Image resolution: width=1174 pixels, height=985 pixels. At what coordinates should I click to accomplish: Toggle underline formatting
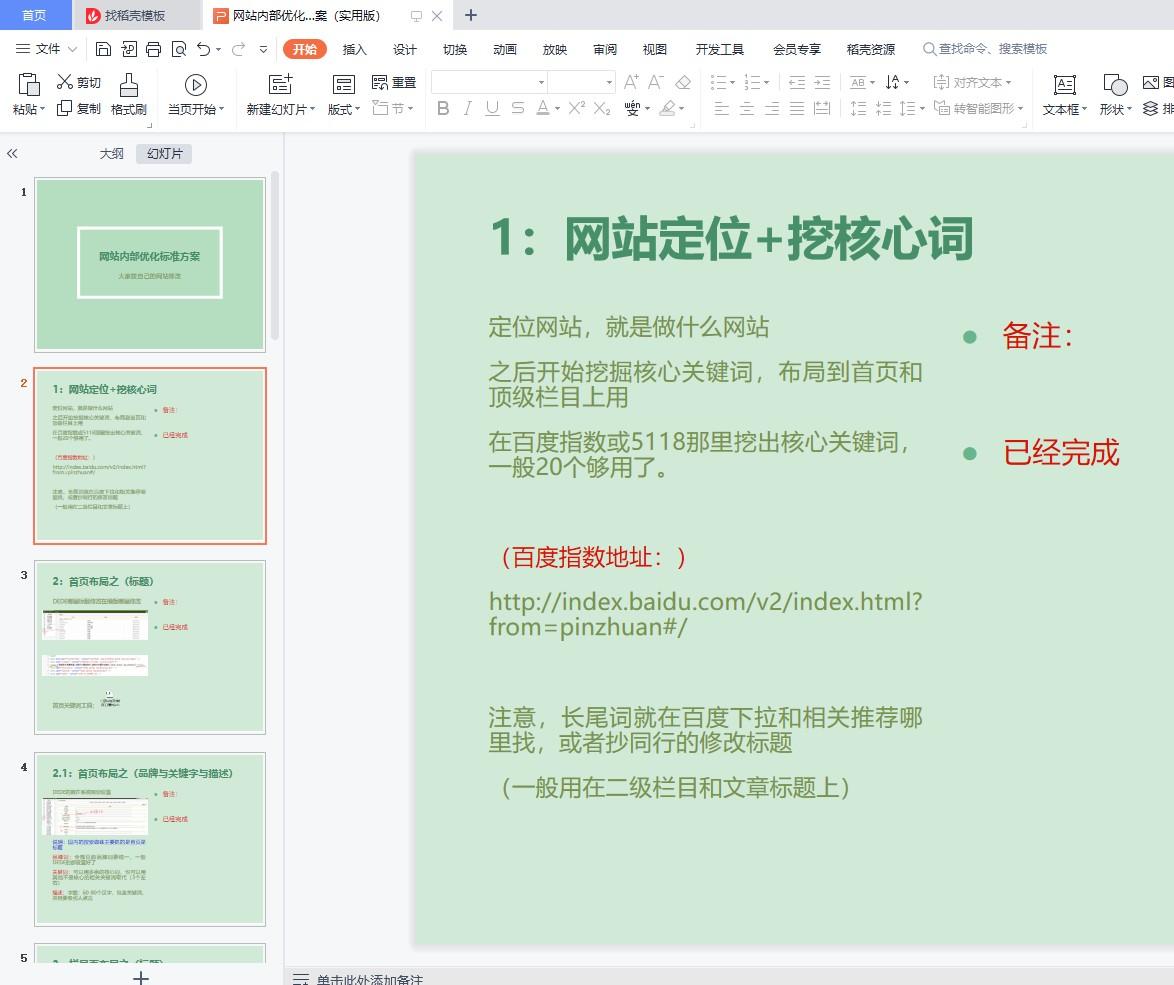click(x=491, y=110)
